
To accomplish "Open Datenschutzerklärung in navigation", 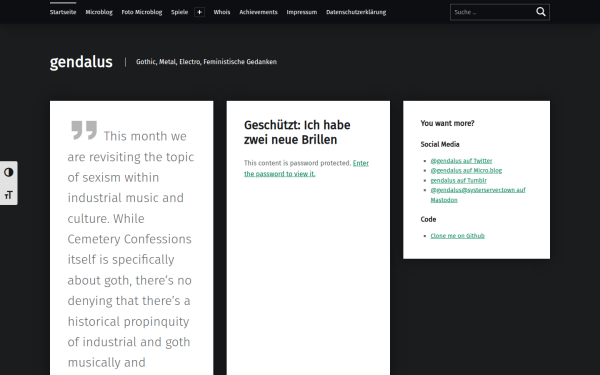I will pyautogui.click(x=356, y=12).
